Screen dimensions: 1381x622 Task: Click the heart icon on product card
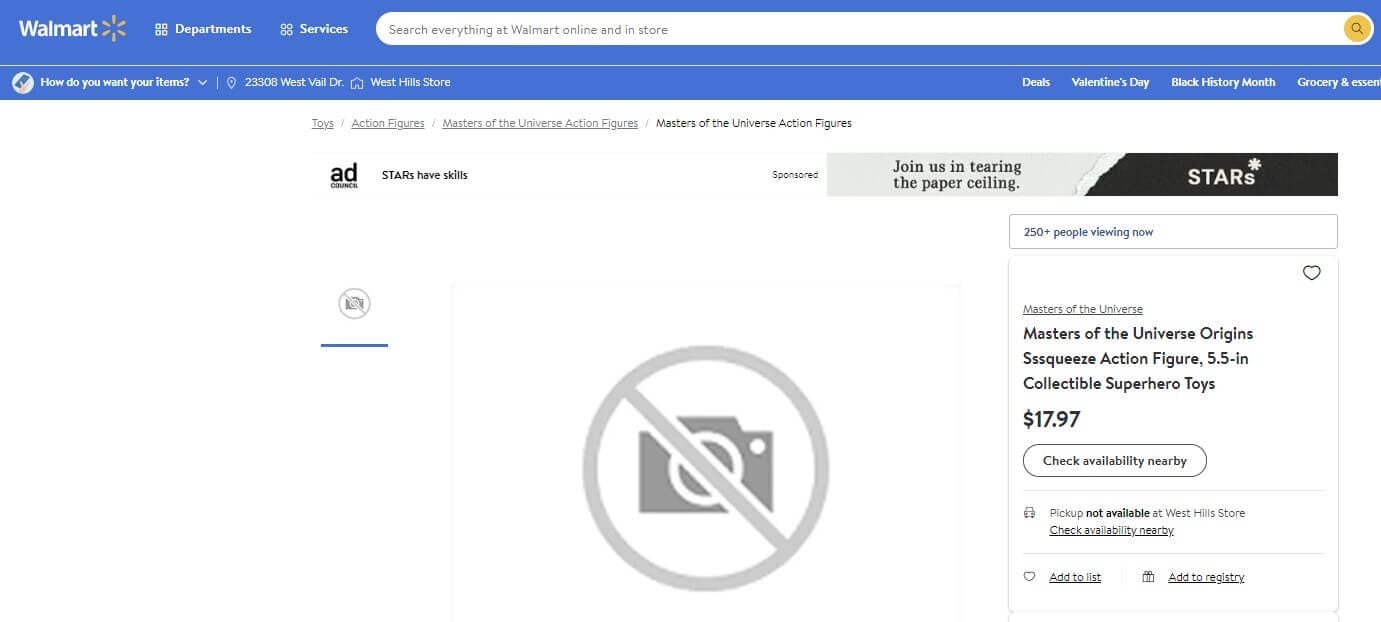[1311, 273]
